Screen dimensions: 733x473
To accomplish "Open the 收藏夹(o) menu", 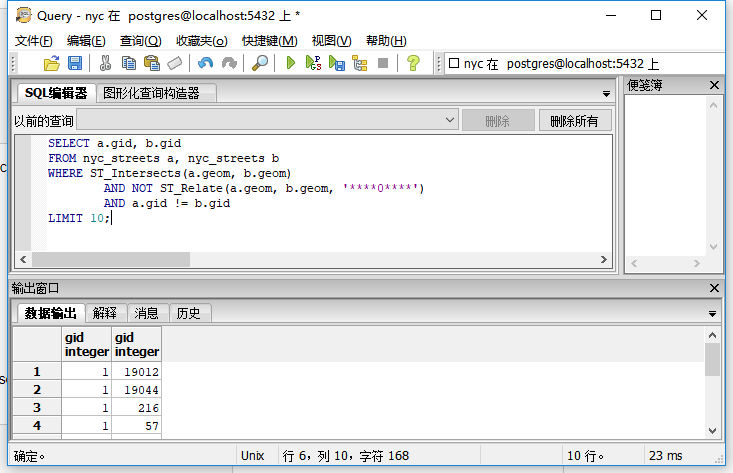I will 201,41.
